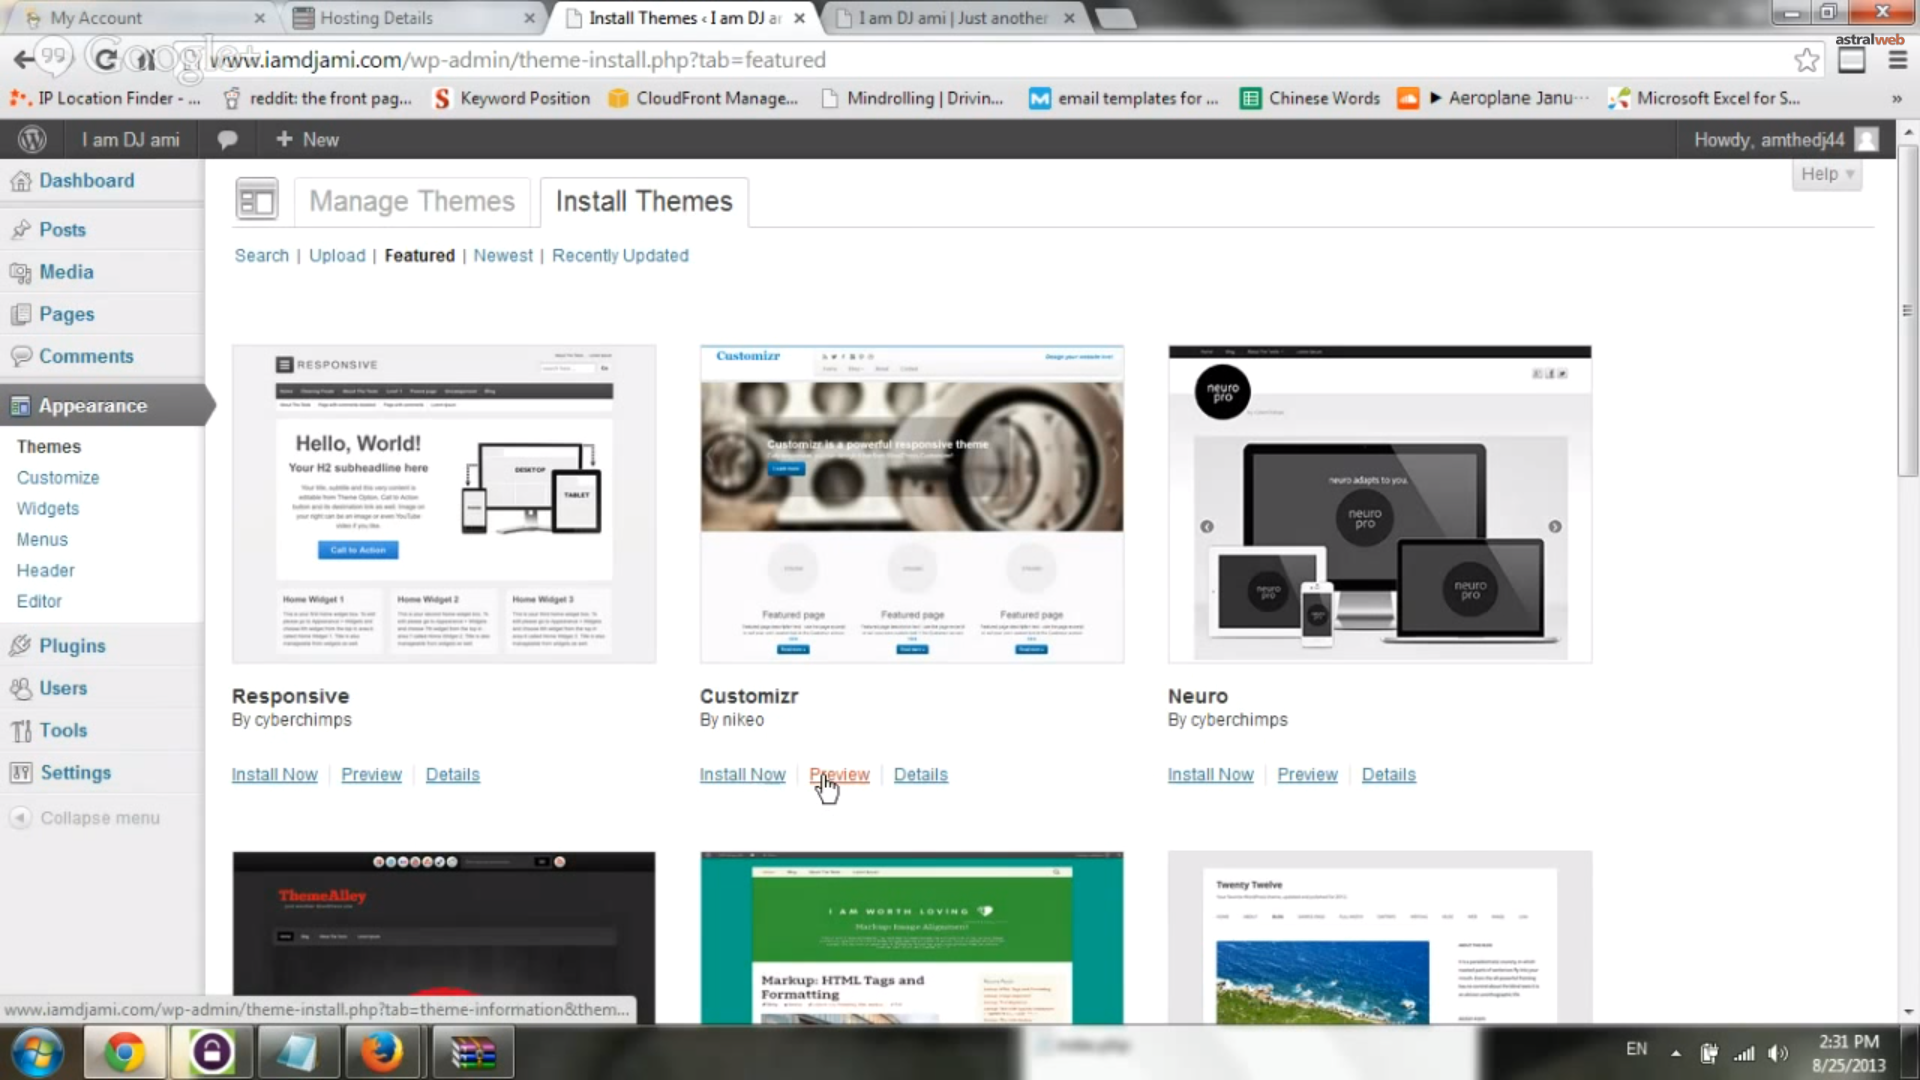Click the address bar URL field

[990, 60]
